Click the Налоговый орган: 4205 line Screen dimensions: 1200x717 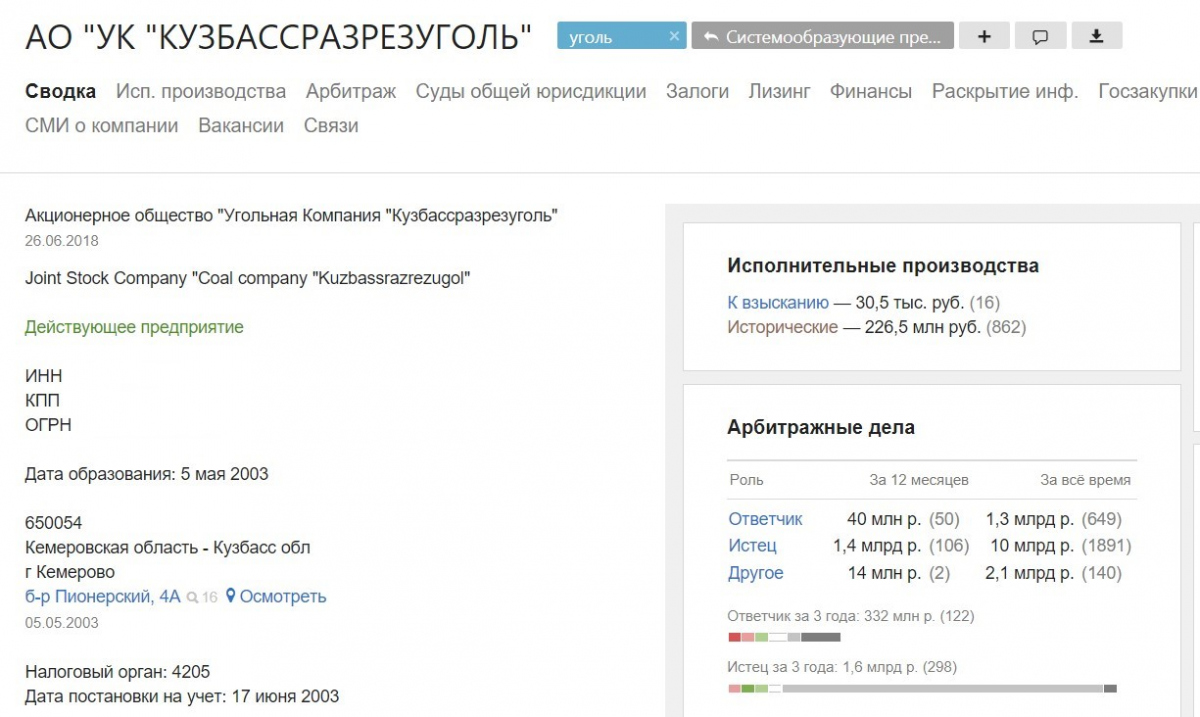[x=118, y=672]
